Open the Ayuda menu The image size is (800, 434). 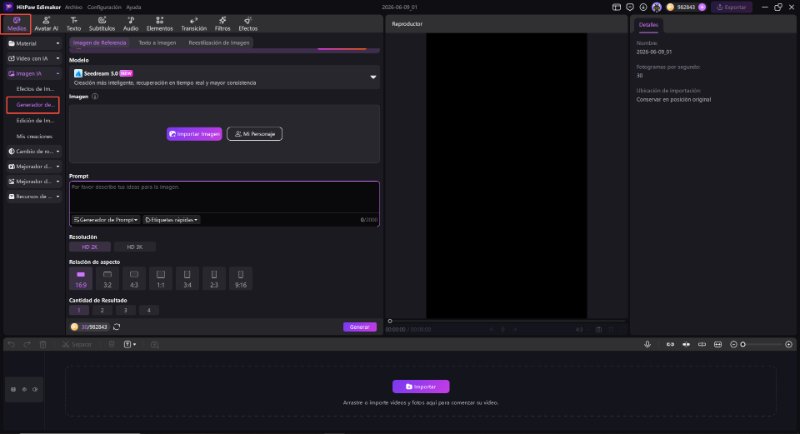(134, 7)
